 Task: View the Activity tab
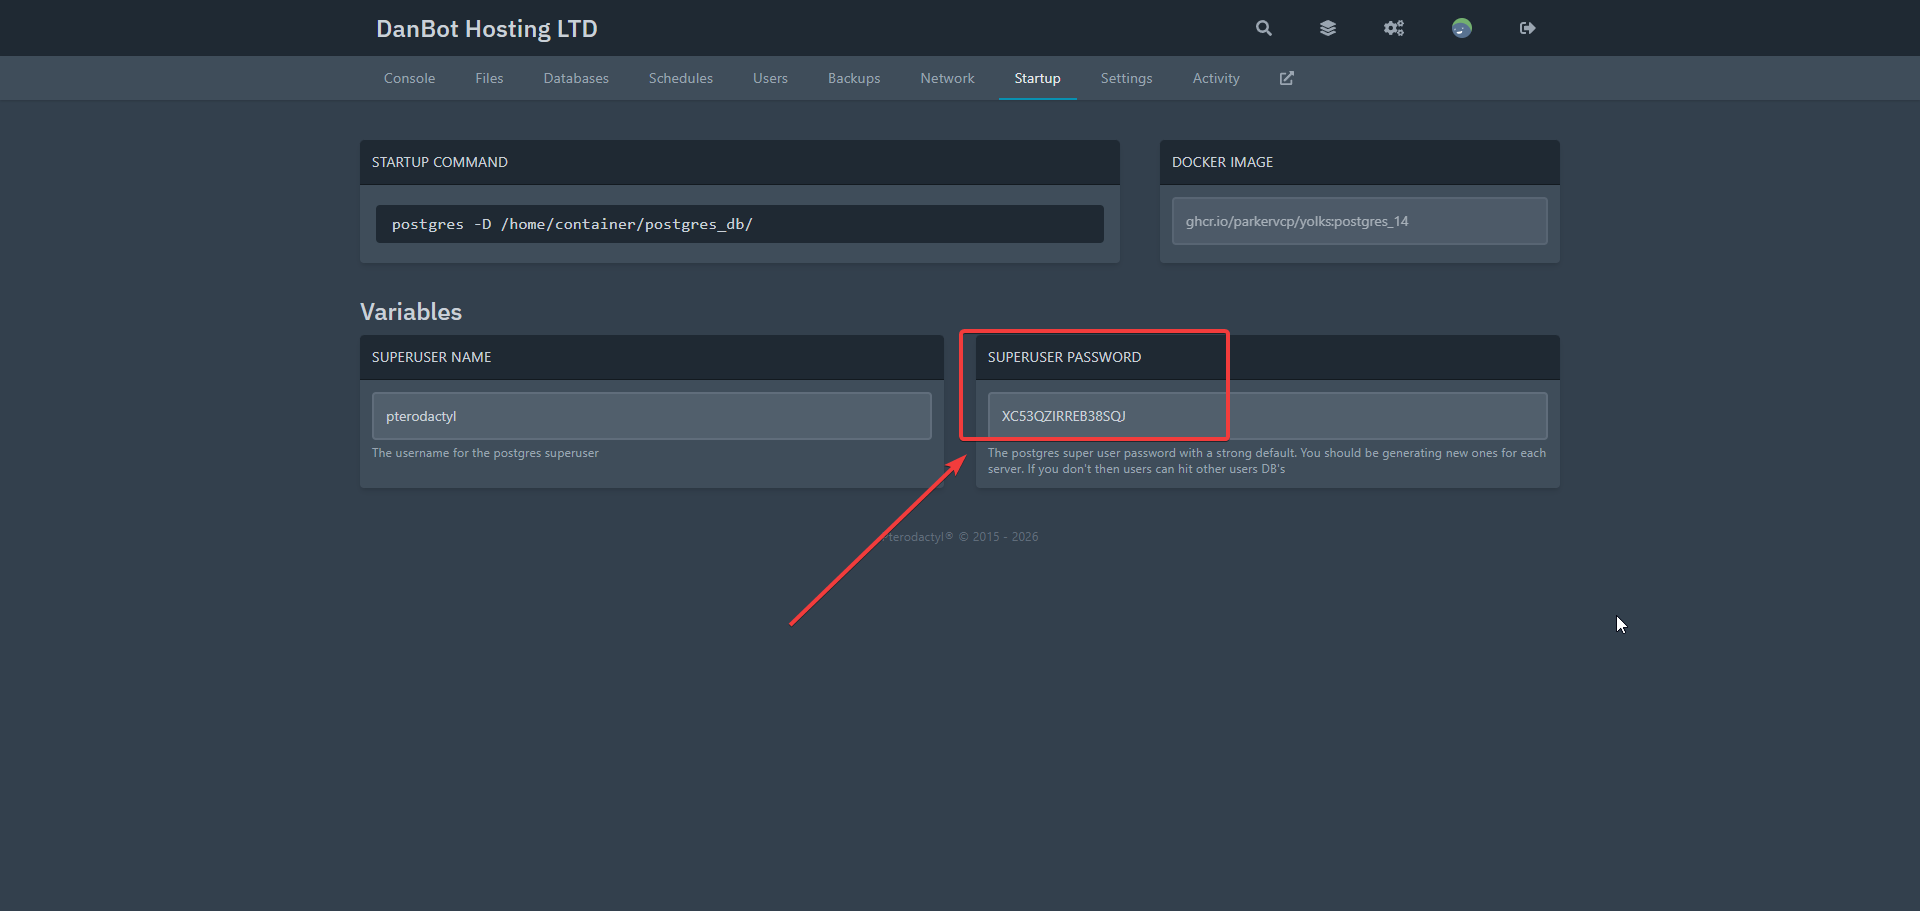click(1215, 78)
